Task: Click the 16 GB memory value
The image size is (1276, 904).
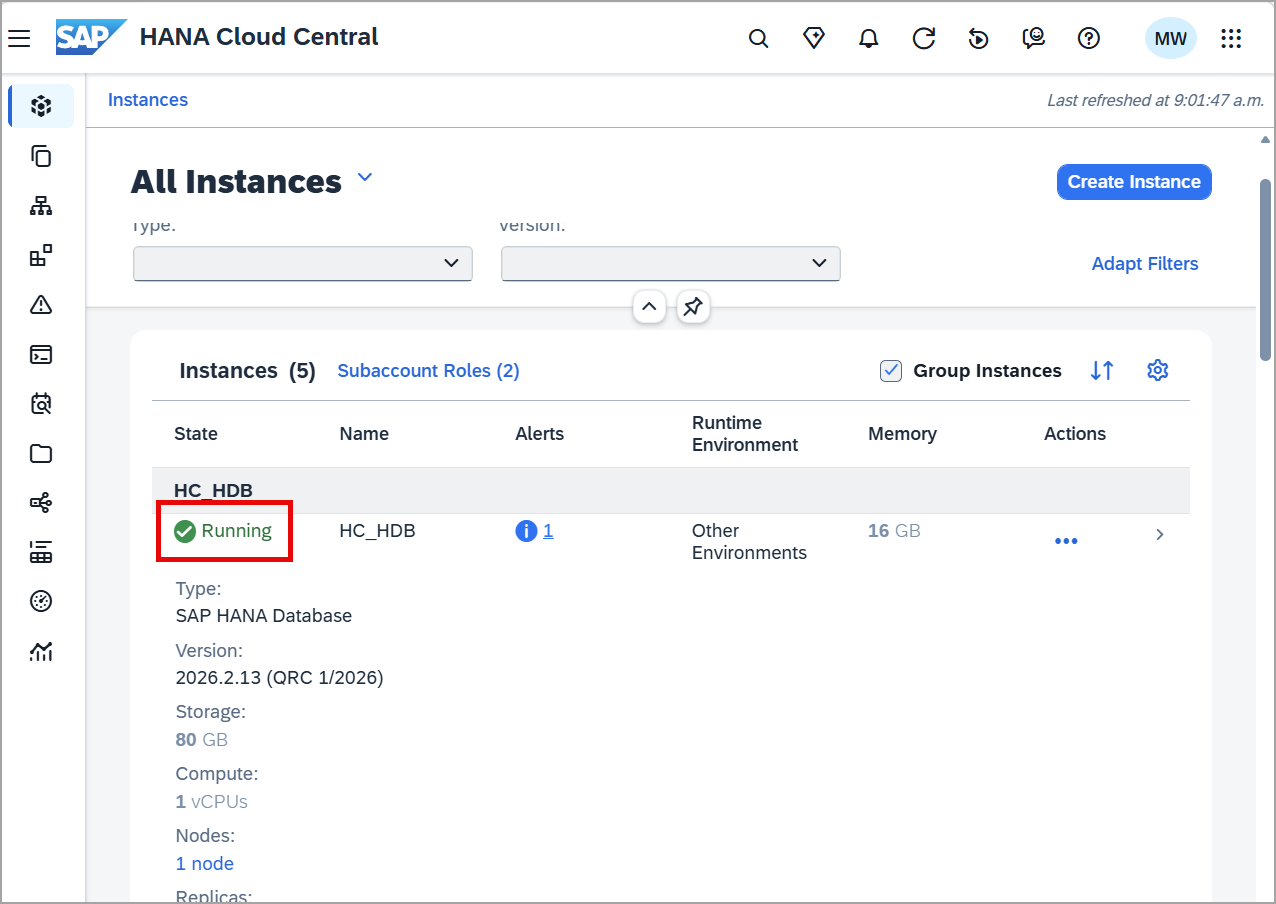Action: pos(894,531)
